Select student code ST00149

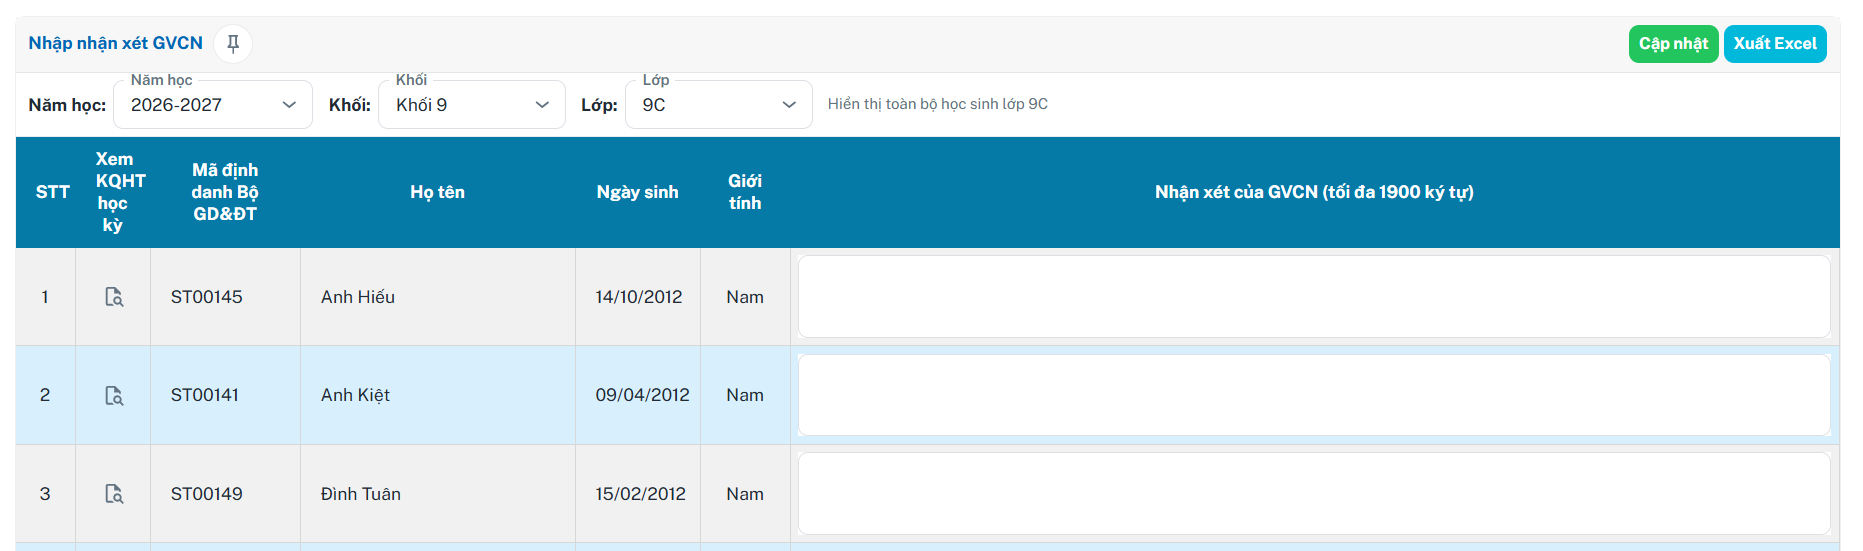[207, 494]
